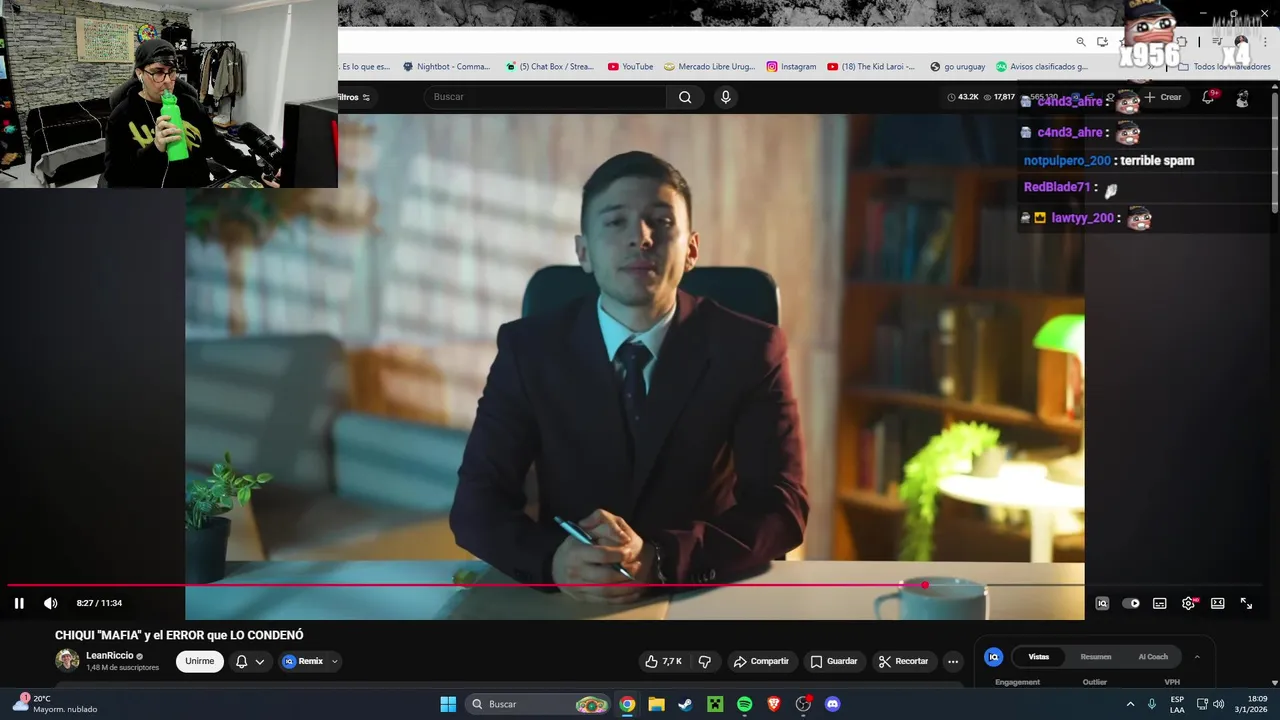Show hidden system tray icons

[1130, 704]
